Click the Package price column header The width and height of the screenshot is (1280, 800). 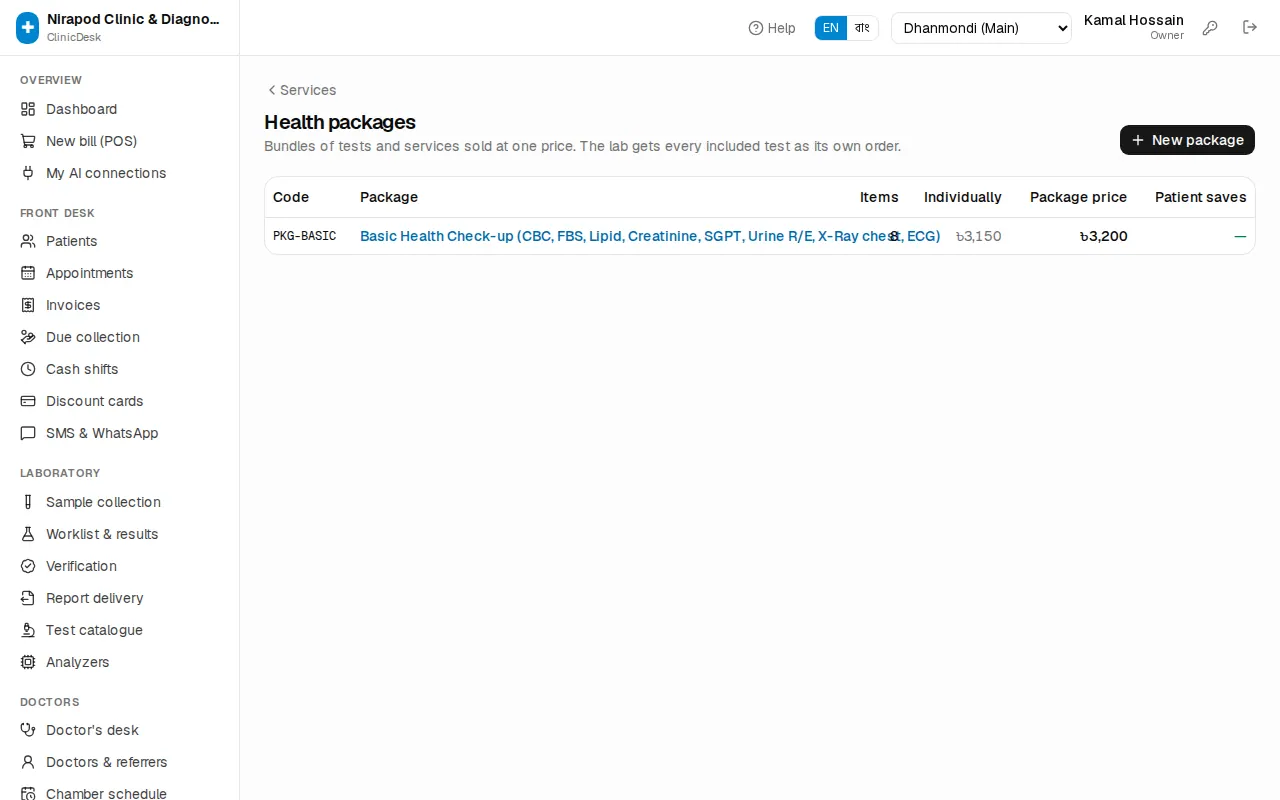(1078, 197)
